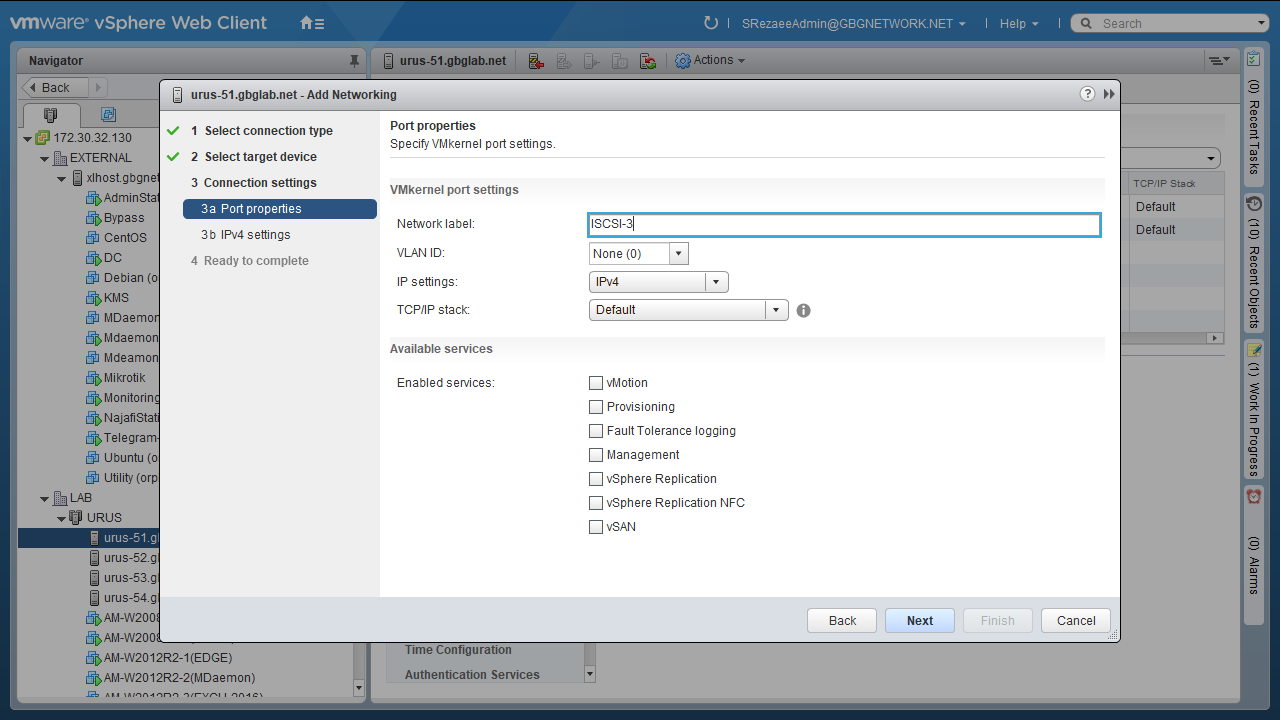Click the Next button in the dialog

920,621
